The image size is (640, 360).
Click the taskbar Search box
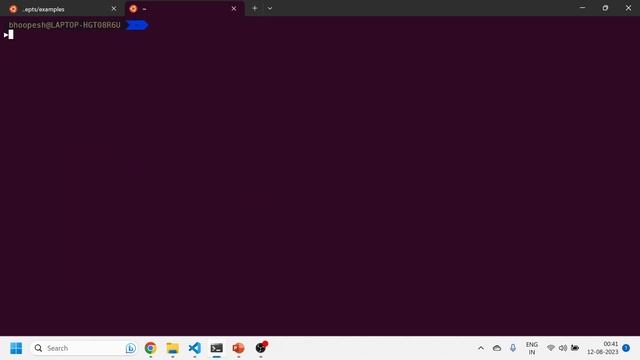pos(85,348)
